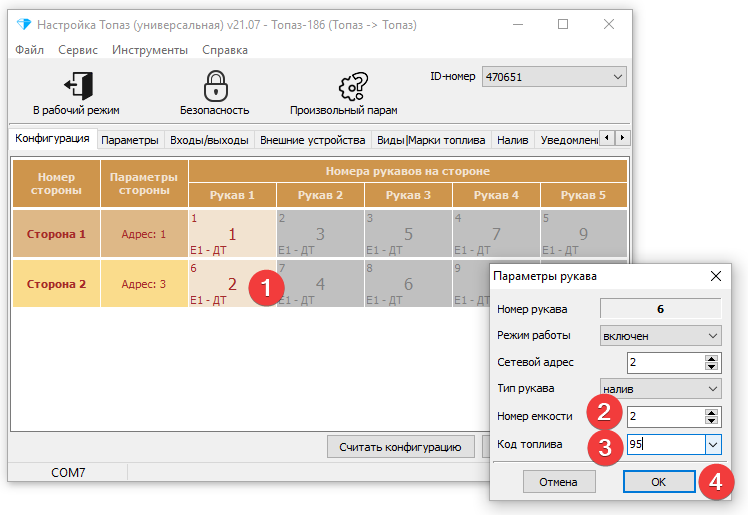Viewport: 748px width, 515px height.
Task: Open the Инструменты menu
Action: click(150, 50)
